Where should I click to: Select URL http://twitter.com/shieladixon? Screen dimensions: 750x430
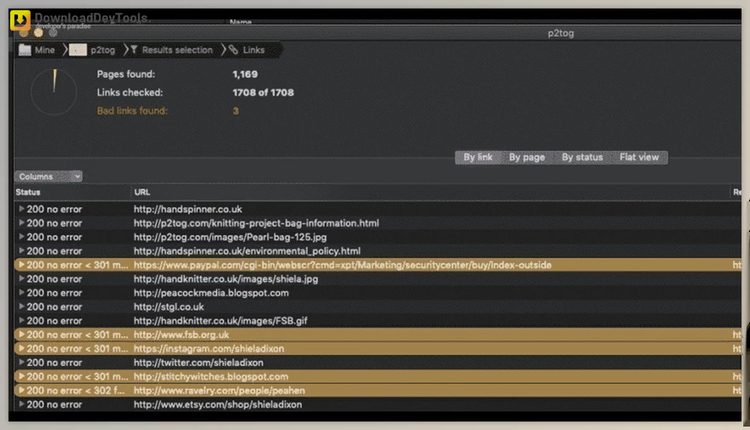pyautogui.click(x=199, y=363)
